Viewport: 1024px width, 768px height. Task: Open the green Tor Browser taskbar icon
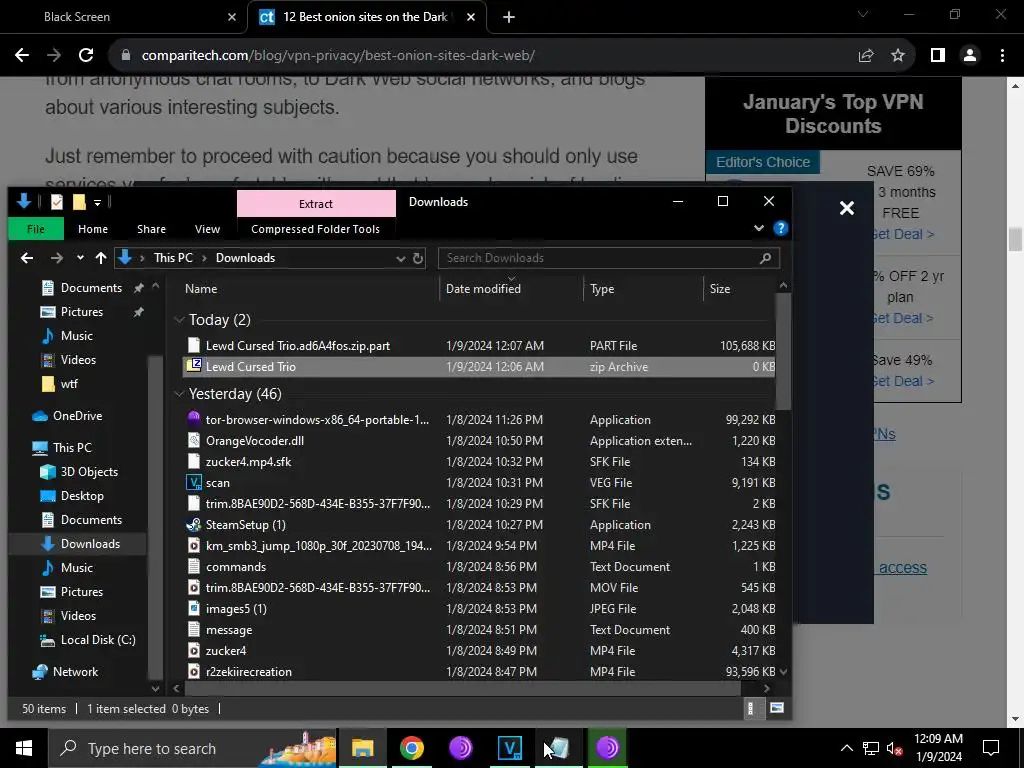point(607,748)
